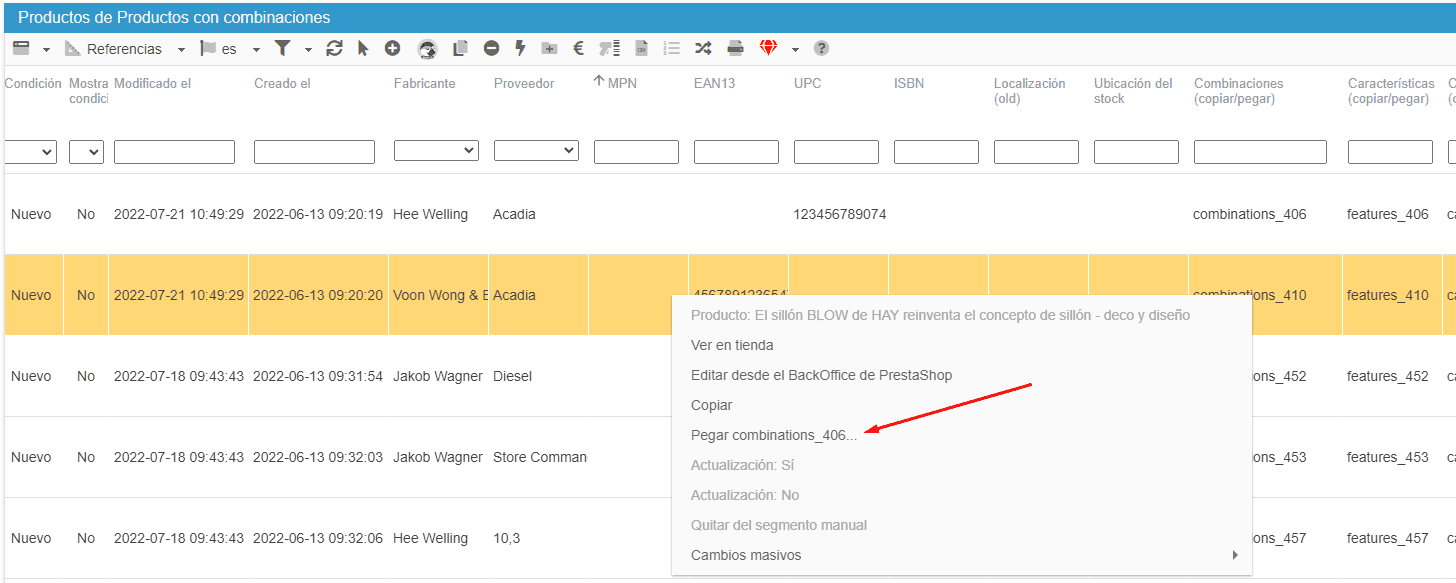Viewport: 1456px width, 583px height.
Task: Click the minus icon to delete product
Action: pos(491,48)
